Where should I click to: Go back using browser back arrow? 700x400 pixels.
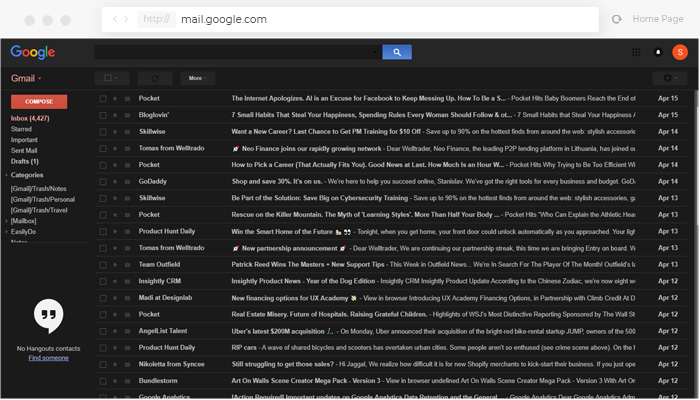click(x=115, y=19)
